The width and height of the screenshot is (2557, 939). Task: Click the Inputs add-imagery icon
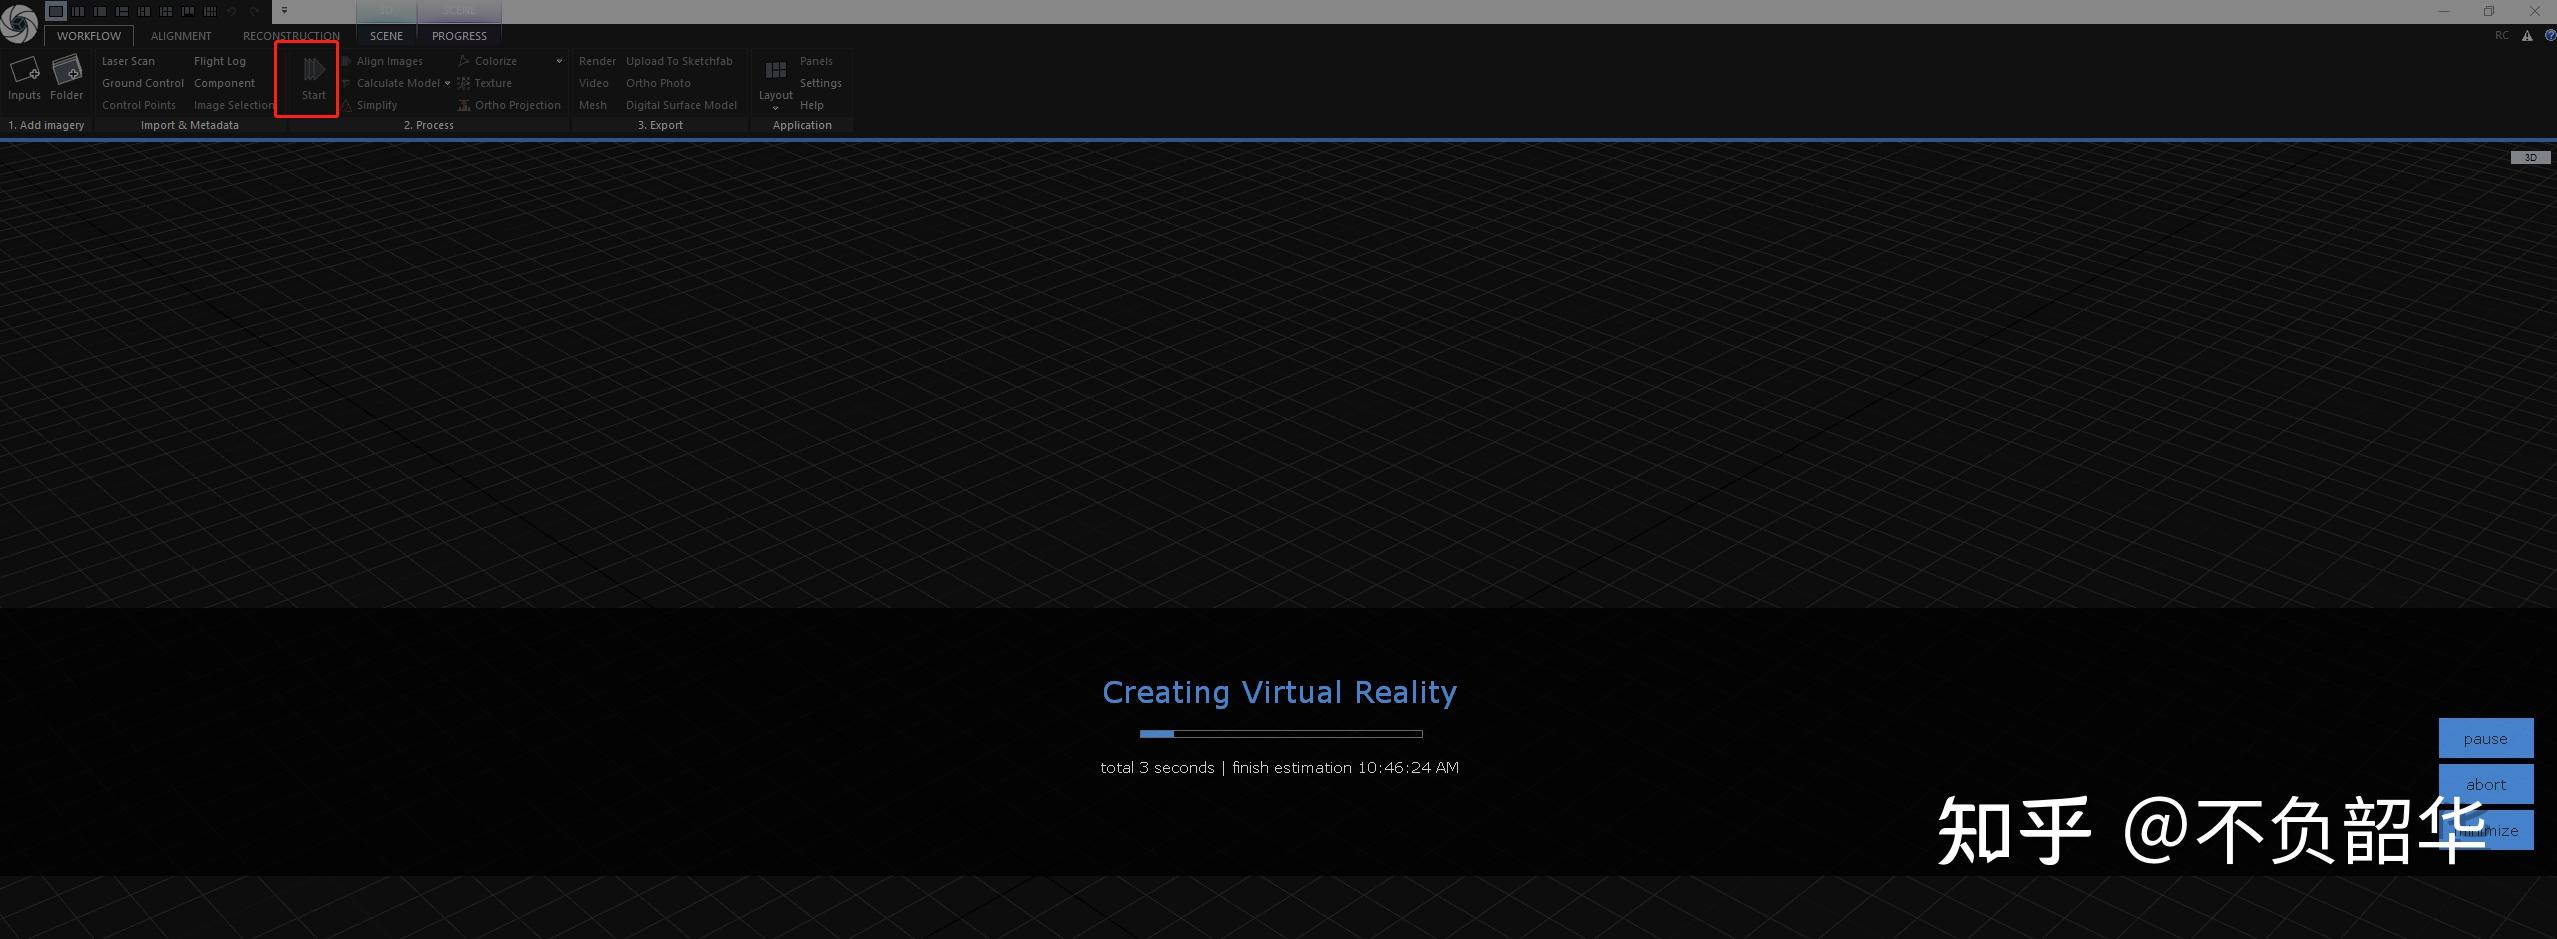pyautogui.click(x=24, y=78)
